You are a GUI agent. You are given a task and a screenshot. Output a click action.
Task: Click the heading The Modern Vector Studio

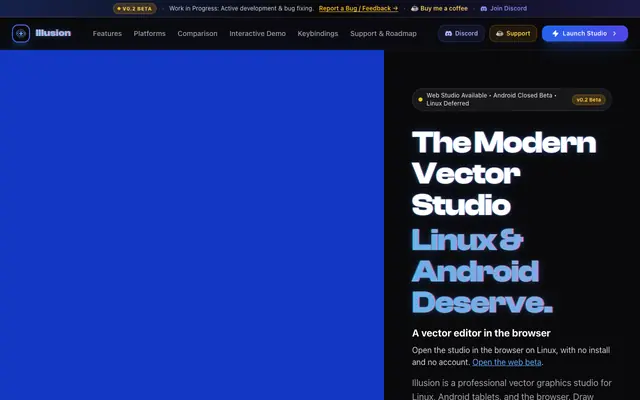(x=504, y=173)
